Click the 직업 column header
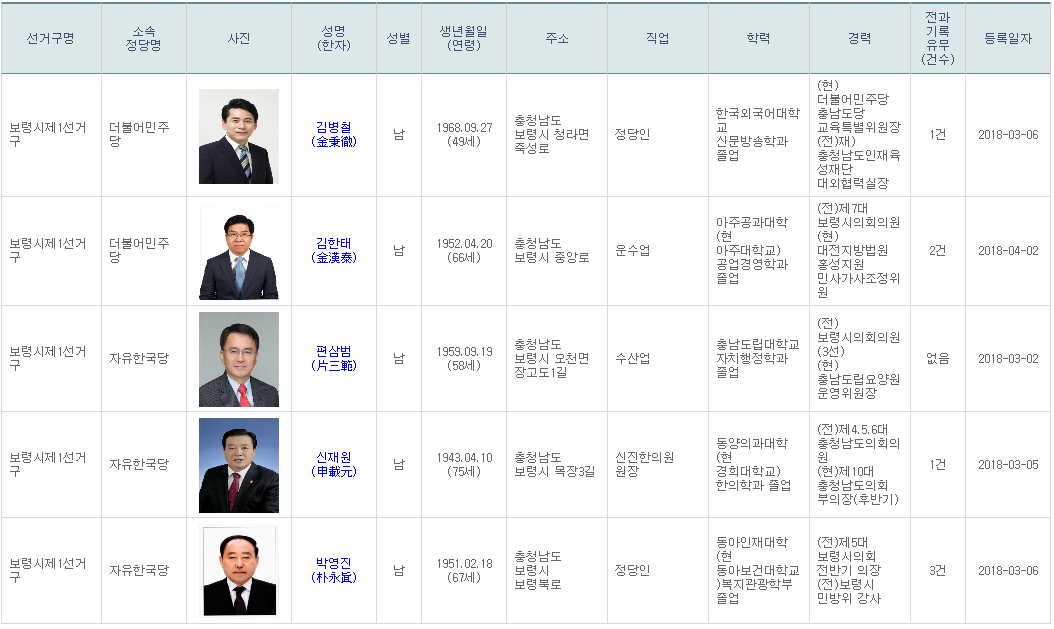Viewport: 1054px width, 629px height. tap(657, 38)
